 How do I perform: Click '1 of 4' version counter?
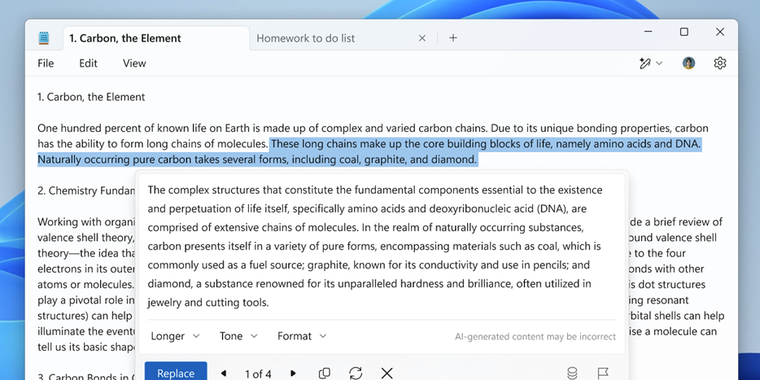point(258,374)
